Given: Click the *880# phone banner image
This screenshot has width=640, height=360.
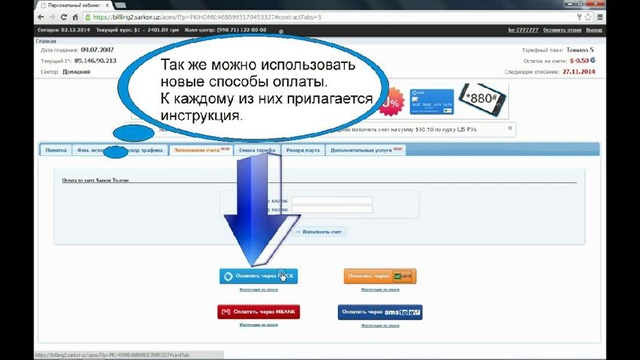Looking at the screenshot, I should click(482, 99).
